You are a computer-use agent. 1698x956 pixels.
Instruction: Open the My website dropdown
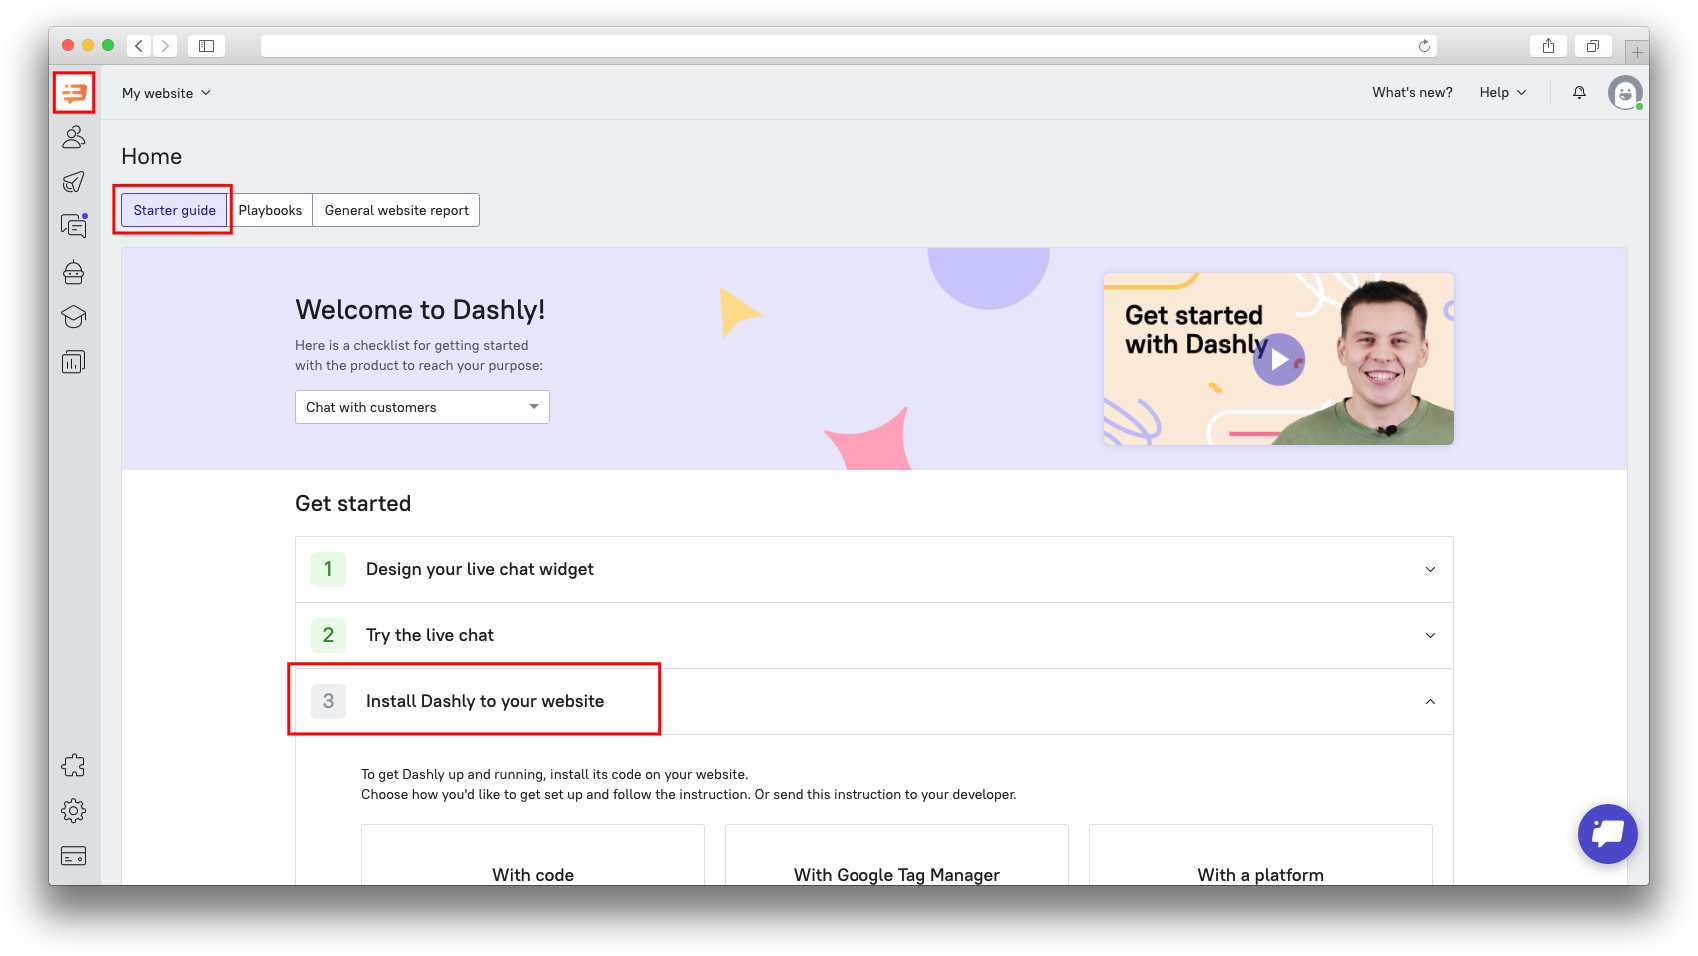[166, 93]
